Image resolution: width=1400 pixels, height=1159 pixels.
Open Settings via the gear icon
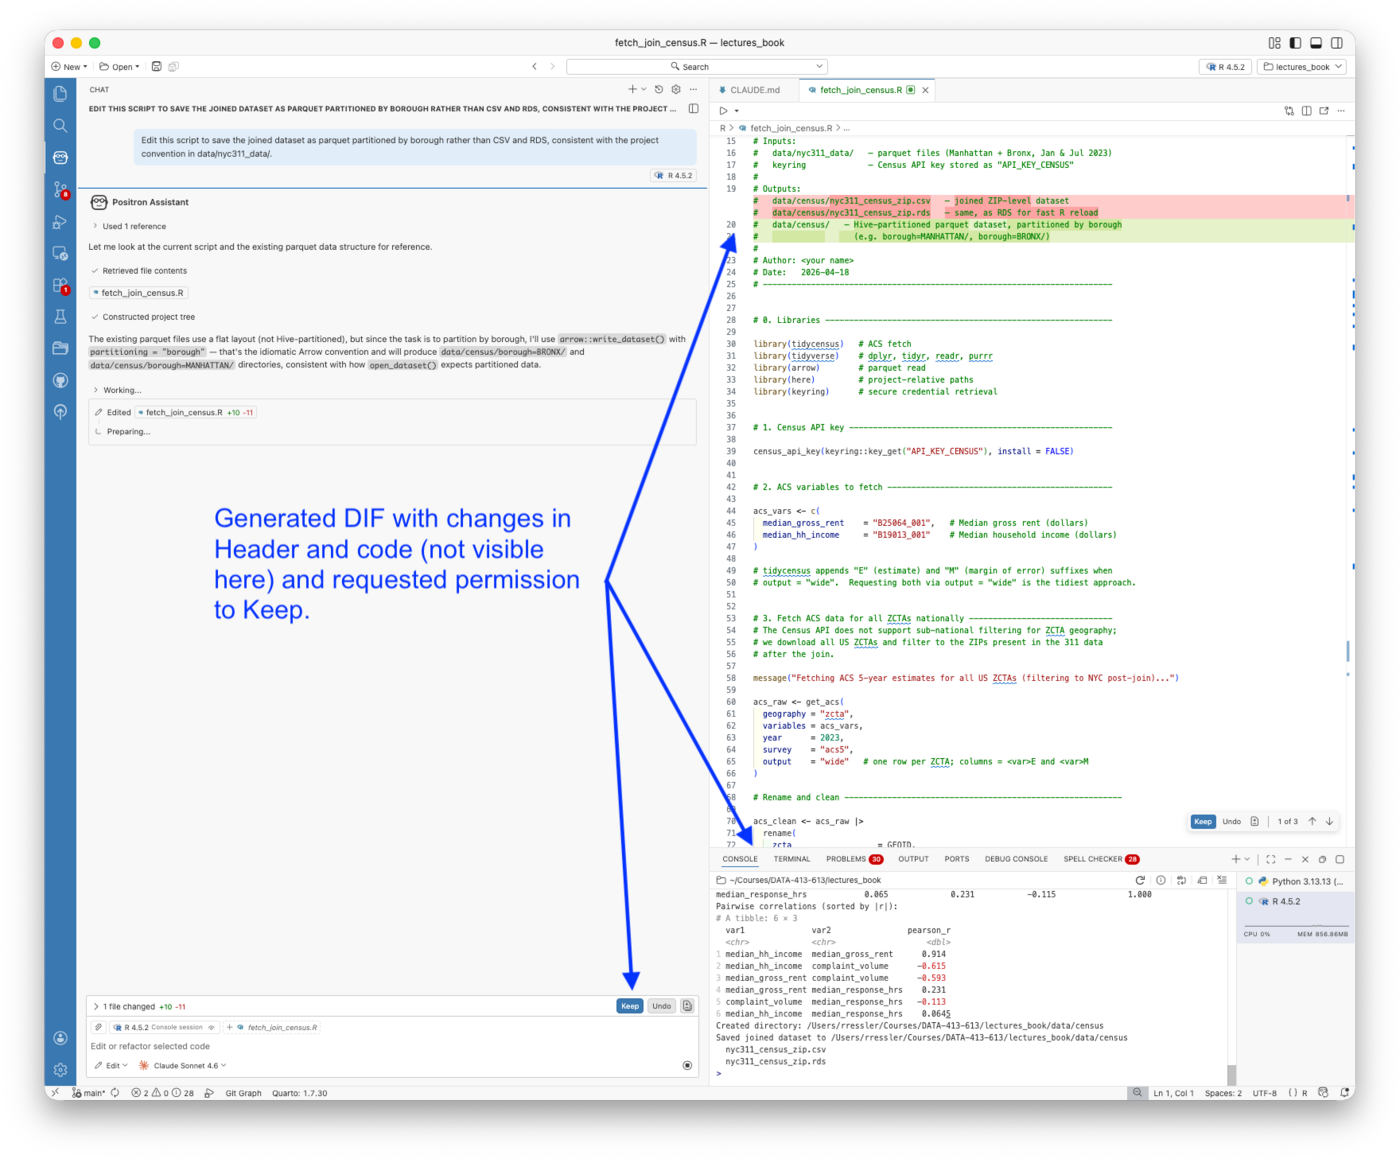pos(60,1069)
